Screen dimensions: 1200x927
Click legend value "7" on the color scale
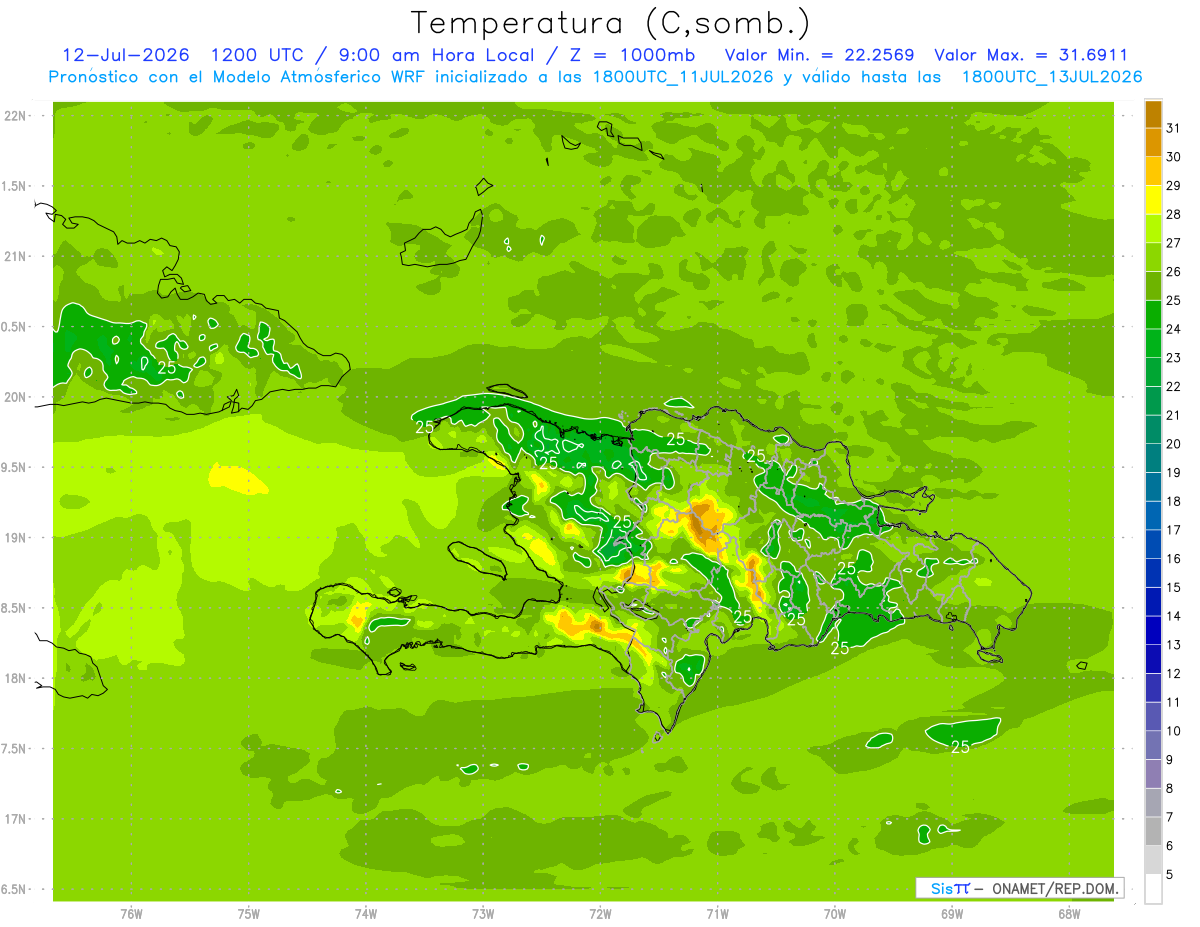pyautogui.click(x=1170, y=817)
